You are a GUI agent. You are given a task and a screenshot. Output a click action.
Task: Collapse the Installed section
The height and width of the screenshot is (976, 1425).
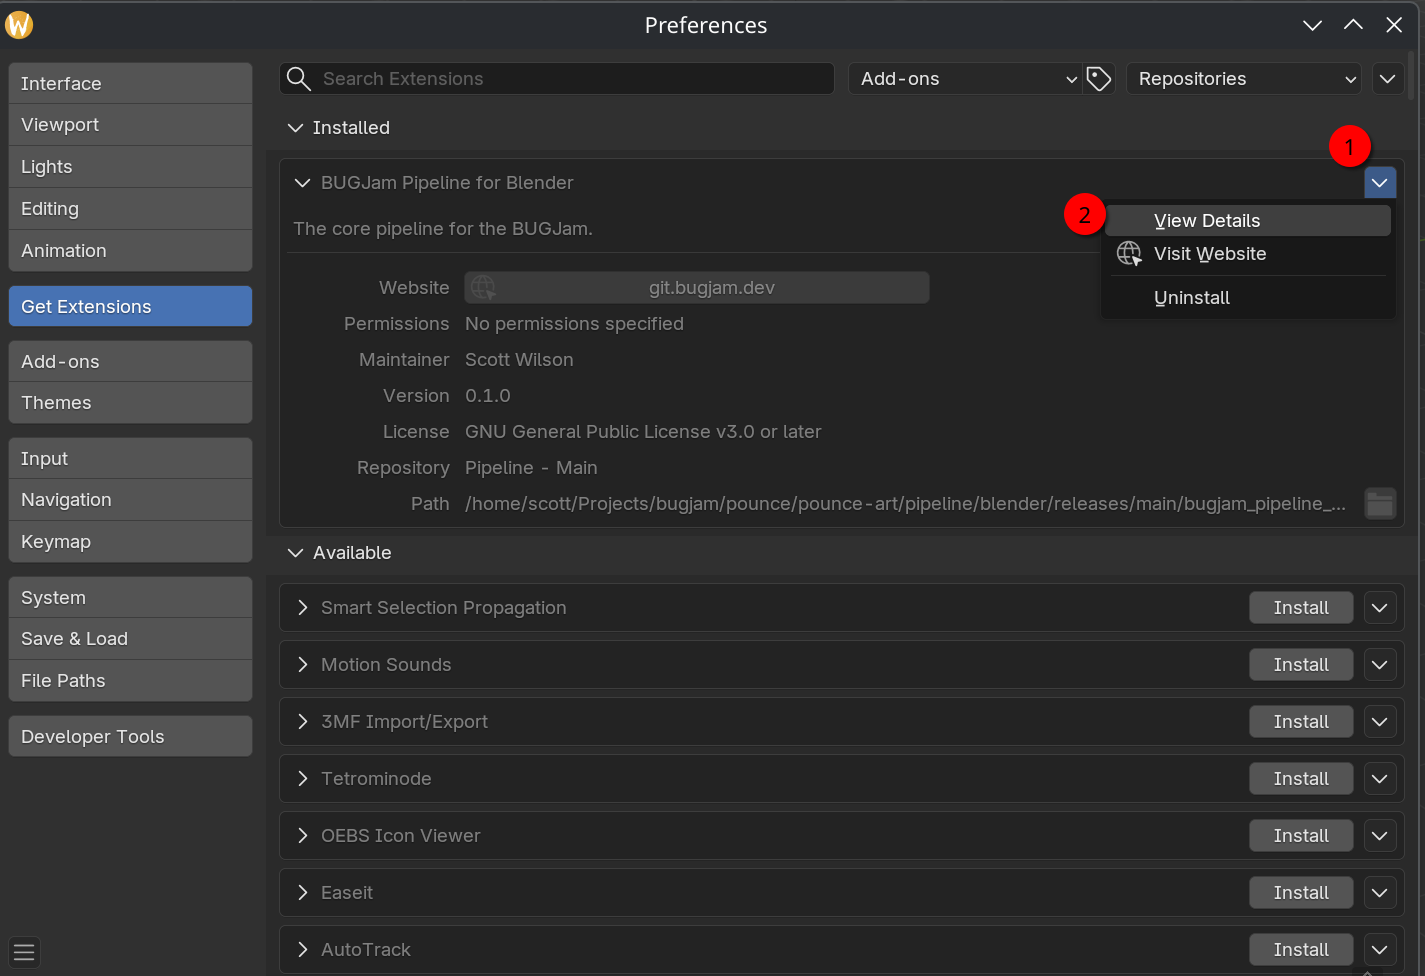point(295,128)
